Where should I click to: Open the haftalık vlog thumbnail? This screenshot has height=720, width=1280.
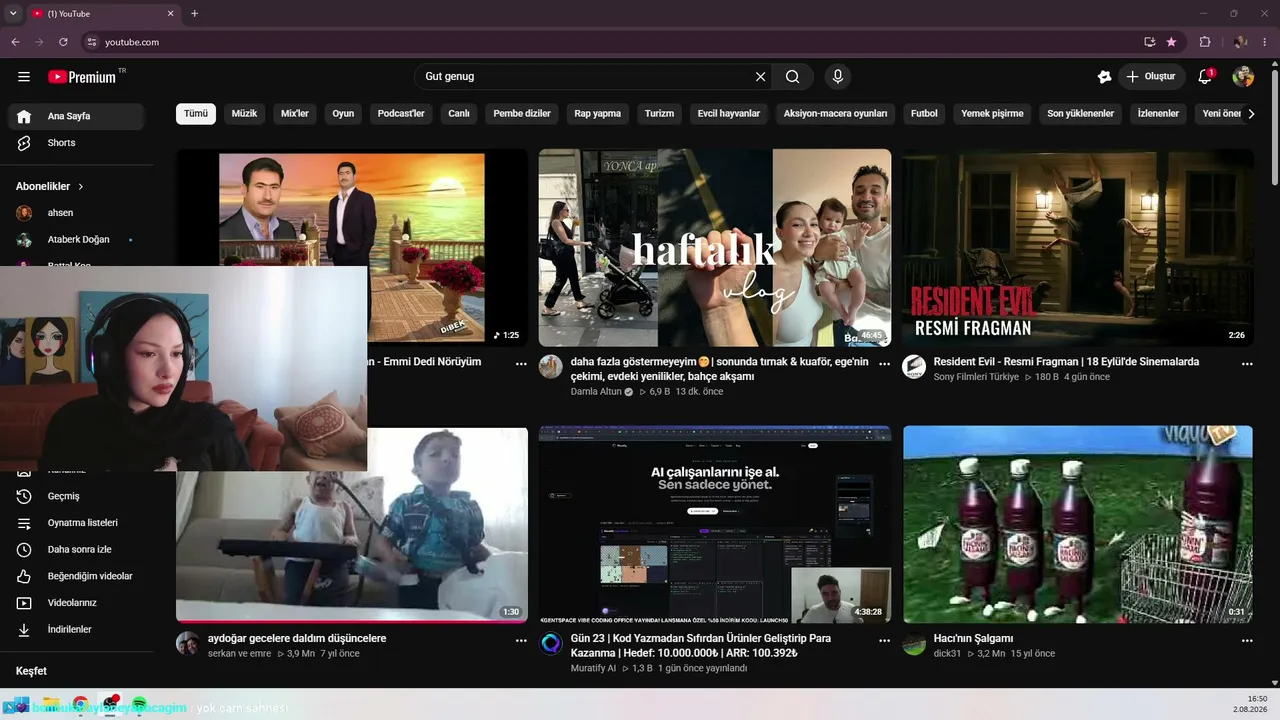tap(715, 248)
